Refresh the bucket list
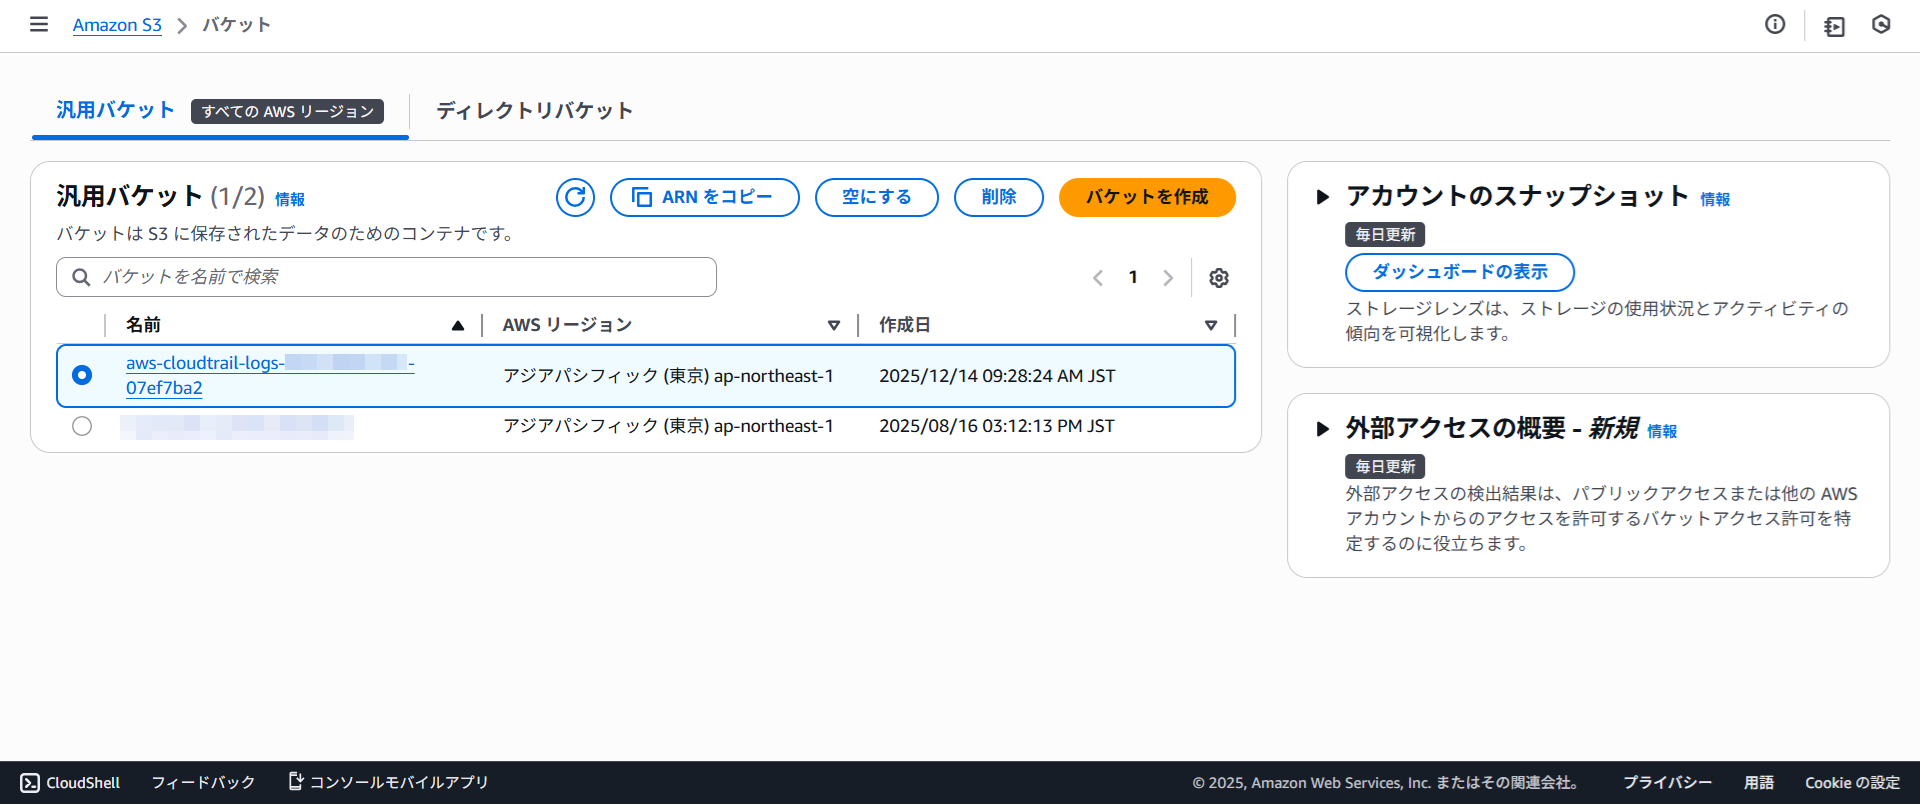This screenshot has width=1920, height=804. [x=575, y=197]
